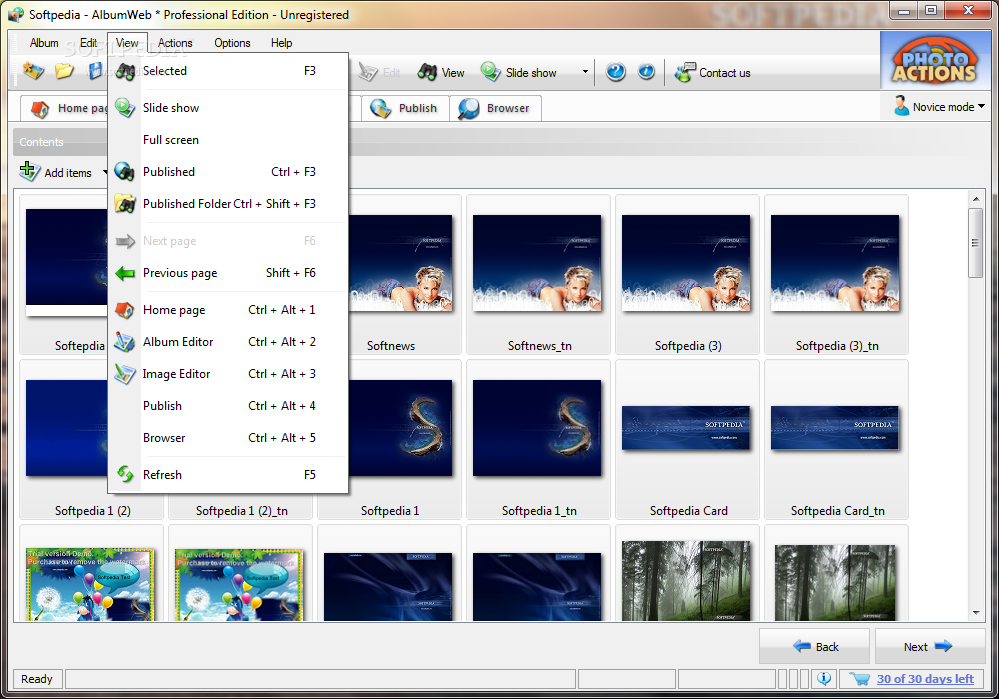The height and width of the screenshot is (699, 999).
Task: Click the new album star-folder toolbar icon
Action: [33, 71]
